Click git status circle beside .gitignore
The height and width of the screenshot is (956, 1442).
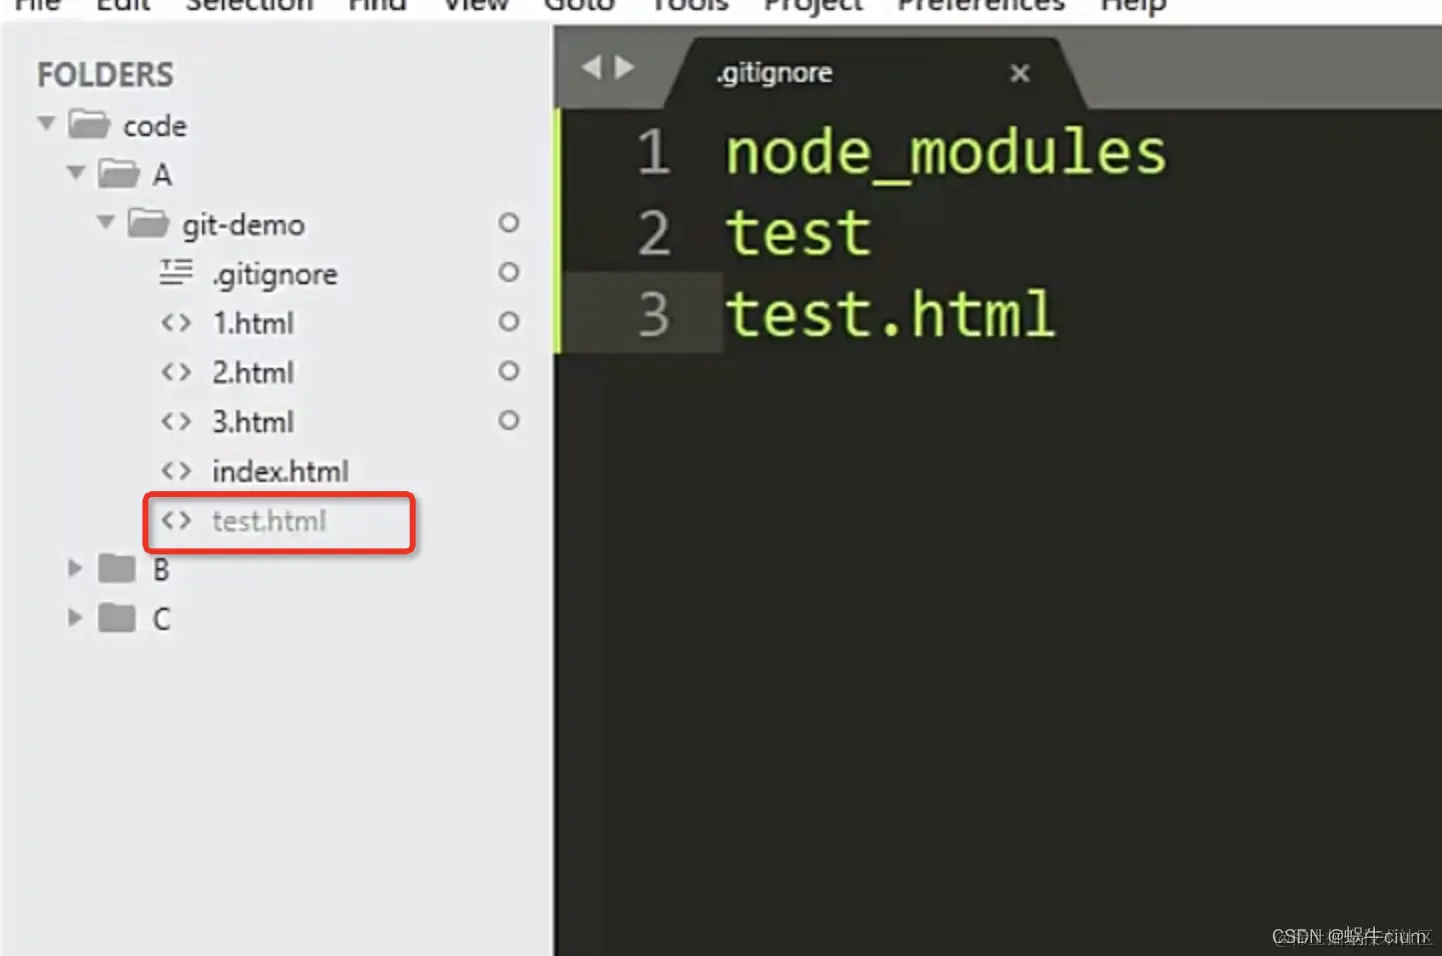click(509, 272)
